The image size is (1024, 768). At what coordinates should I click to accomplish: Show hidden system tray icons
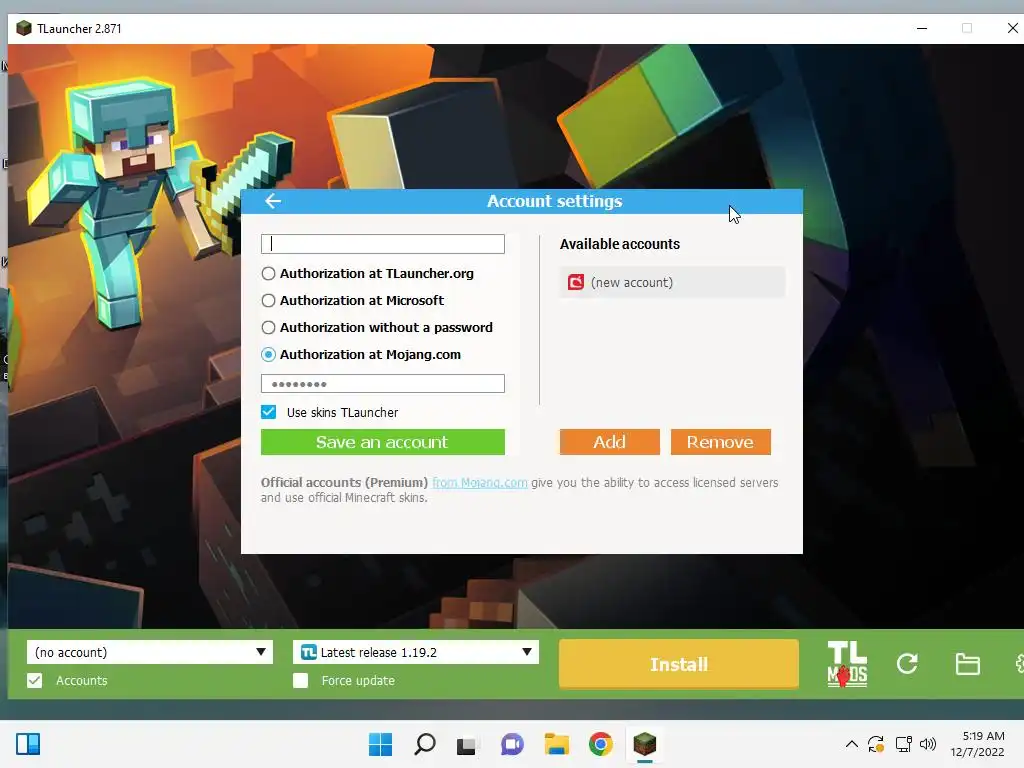click(x=852, y=744)
